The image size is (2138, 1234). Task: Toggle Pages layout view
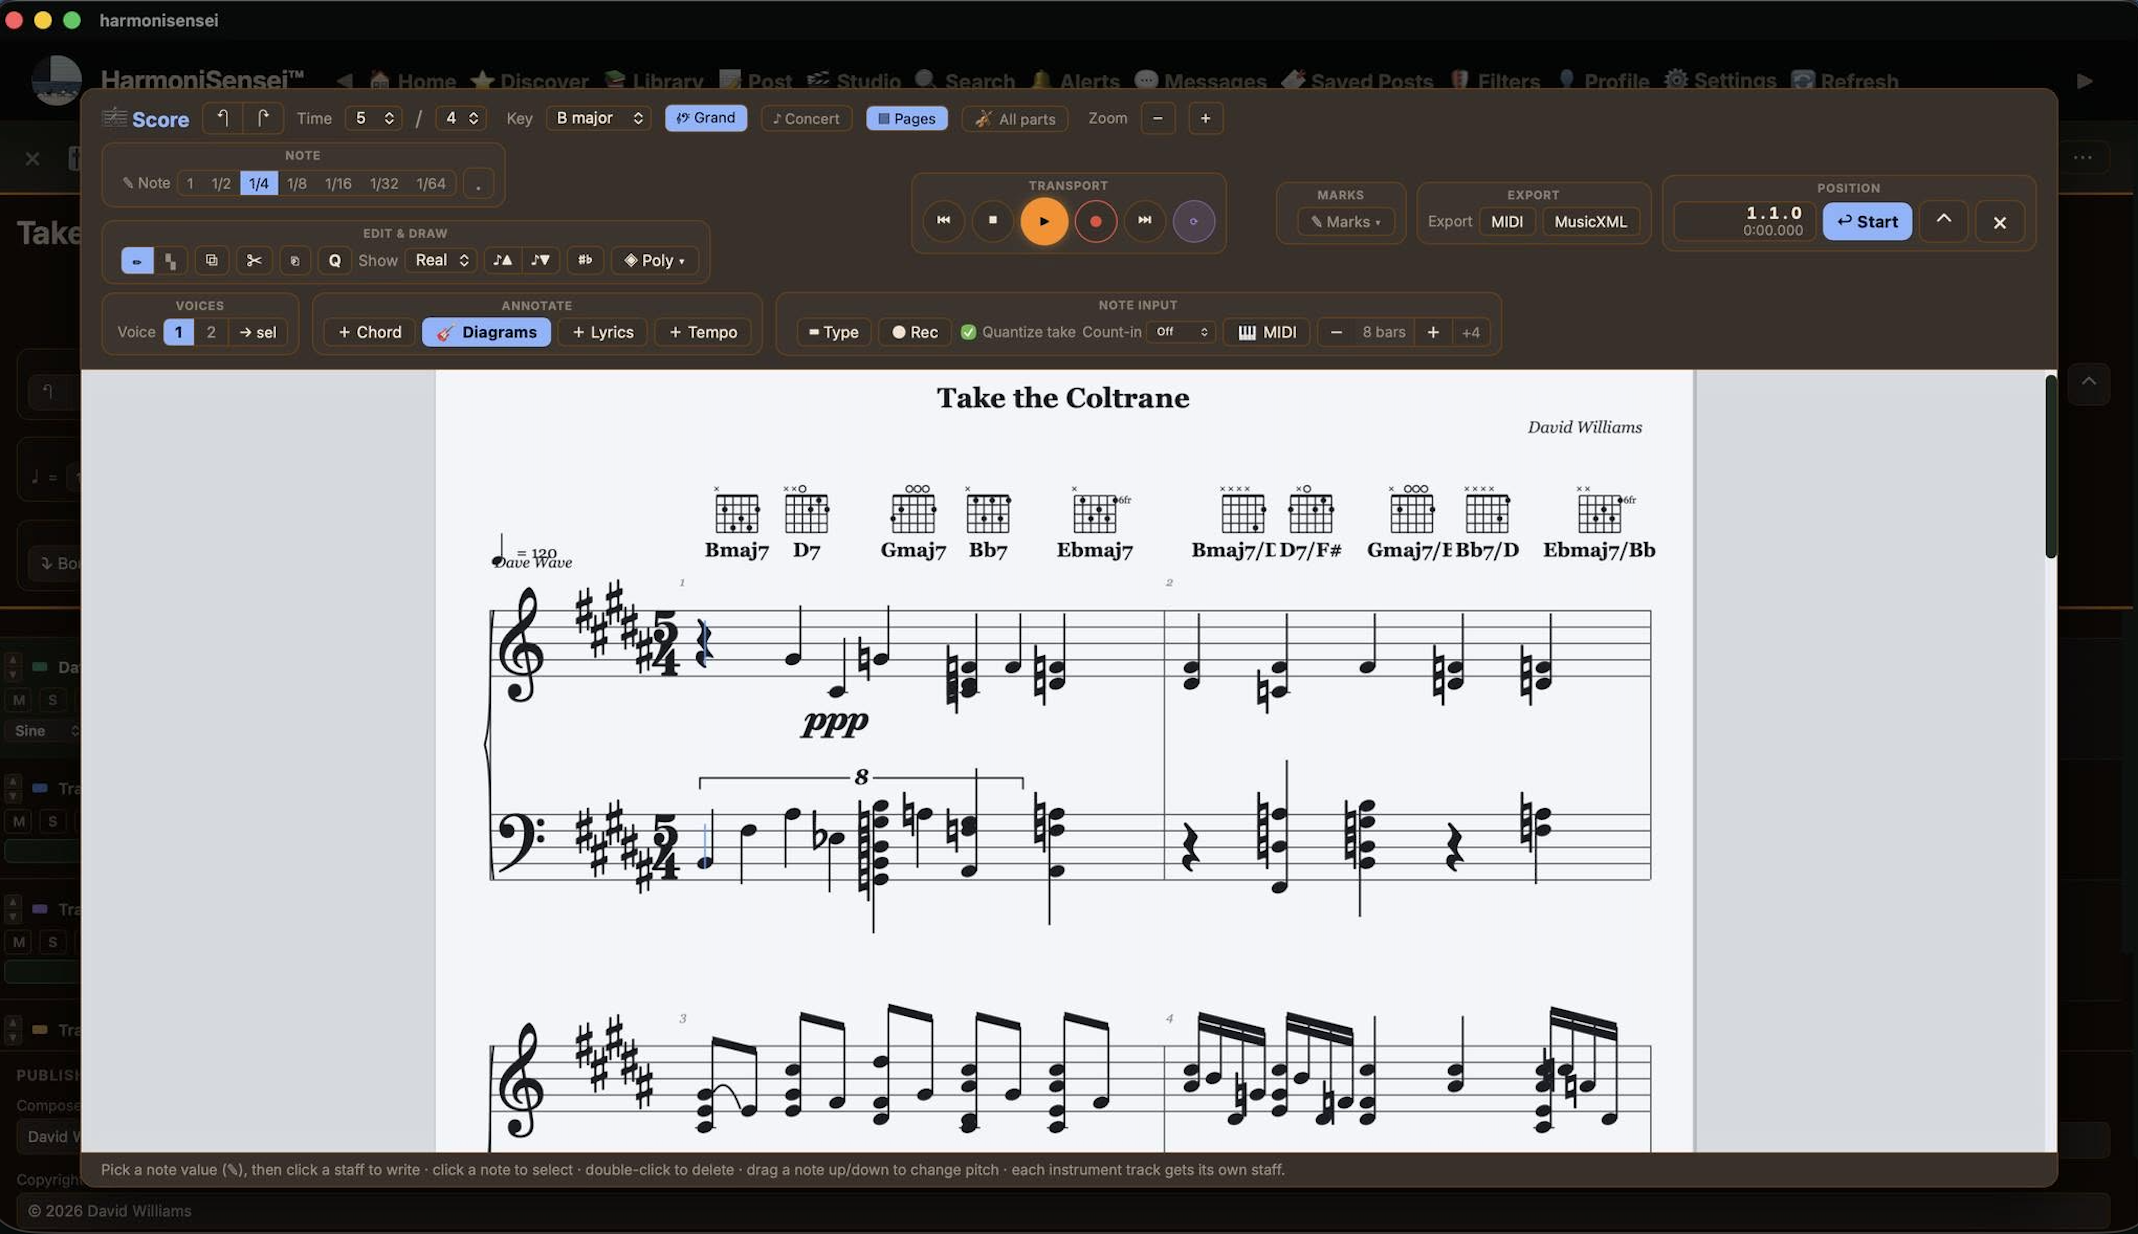click(x=907, y=118)
